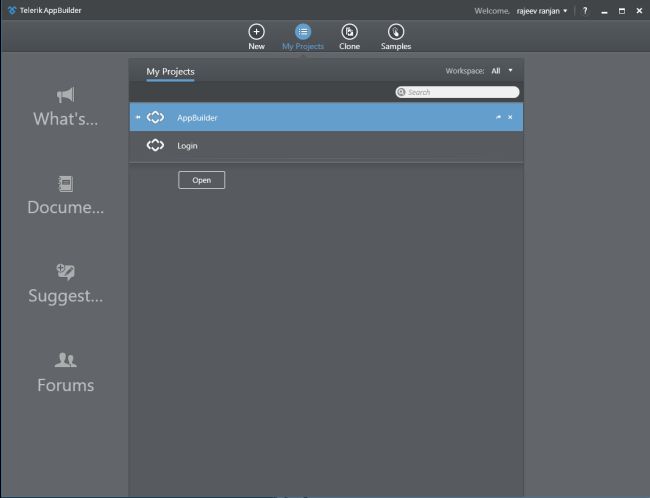Maximize the AppBuilder window
This screenshot has height=498, width=650.
pos(622,11)
